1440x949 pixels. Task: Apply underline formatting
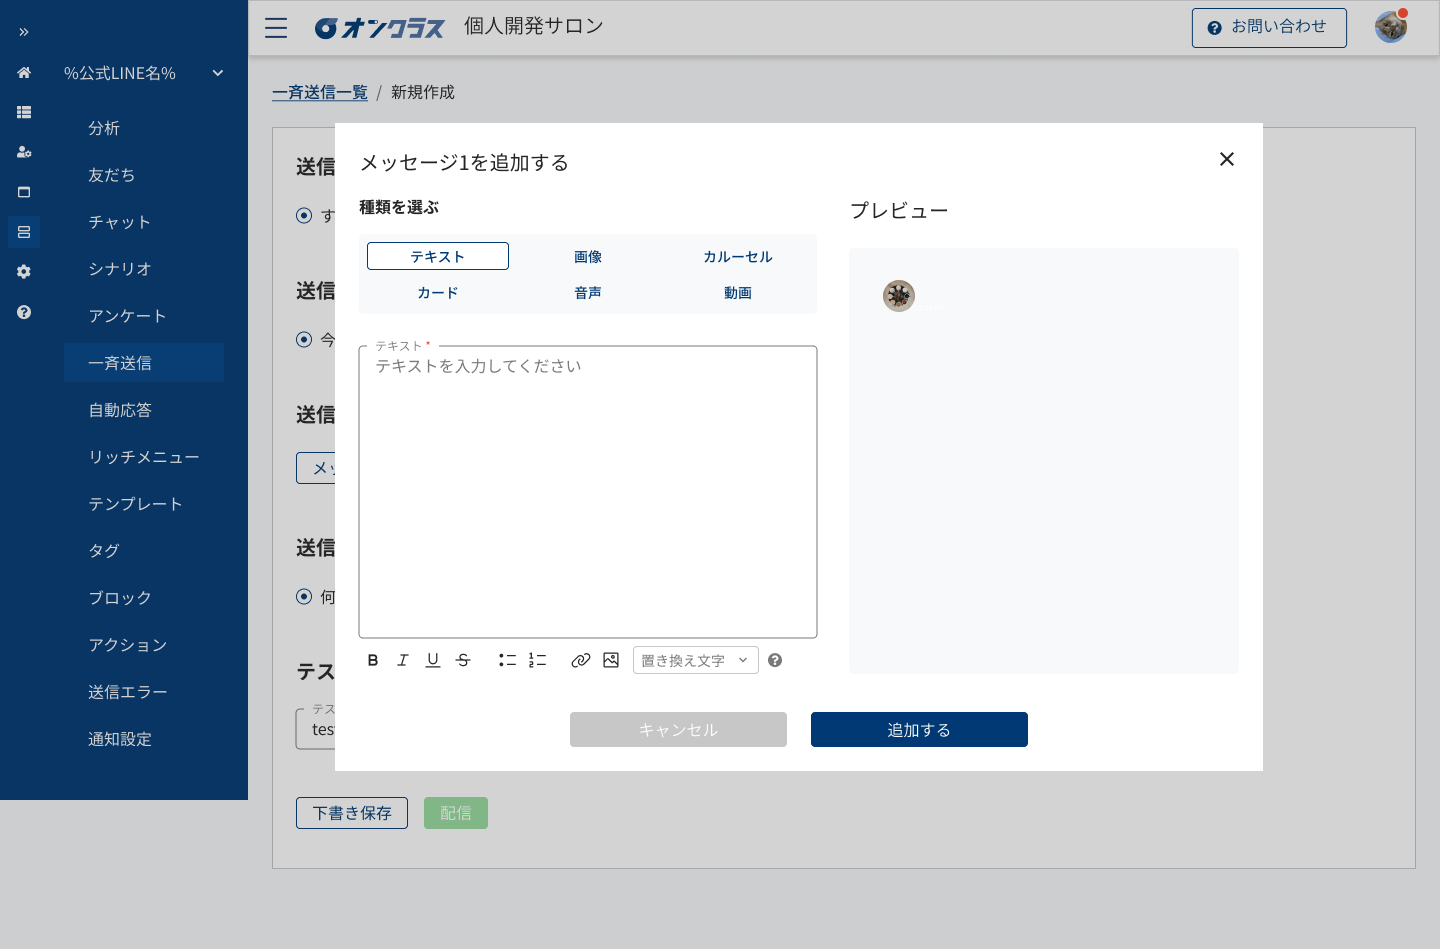click(433, 660)
